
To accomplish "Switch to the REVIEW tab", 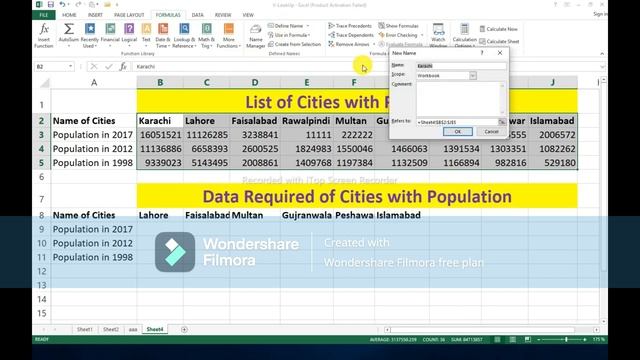I will (223, 15).
